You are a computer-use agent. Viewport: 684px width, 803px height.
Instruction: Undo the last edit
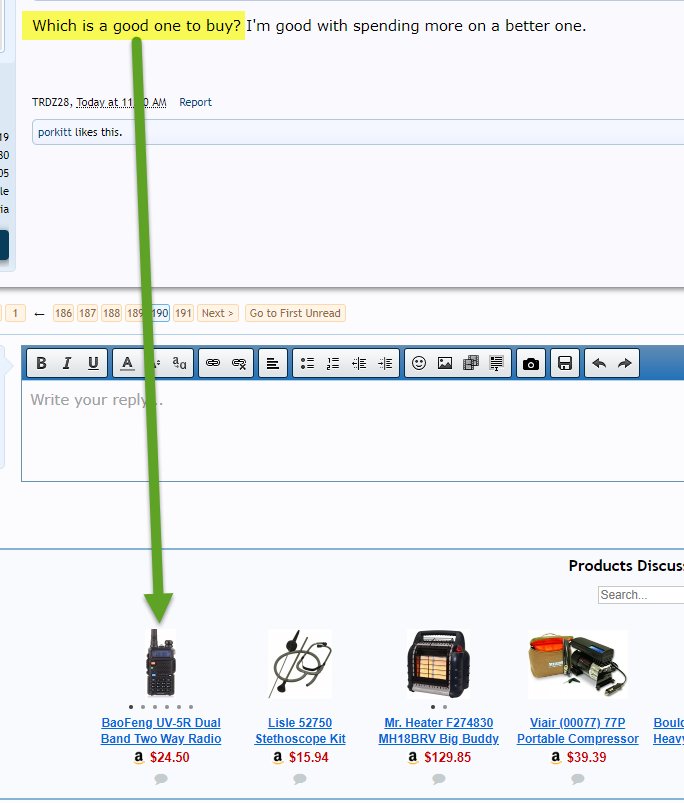click(598, 363)
